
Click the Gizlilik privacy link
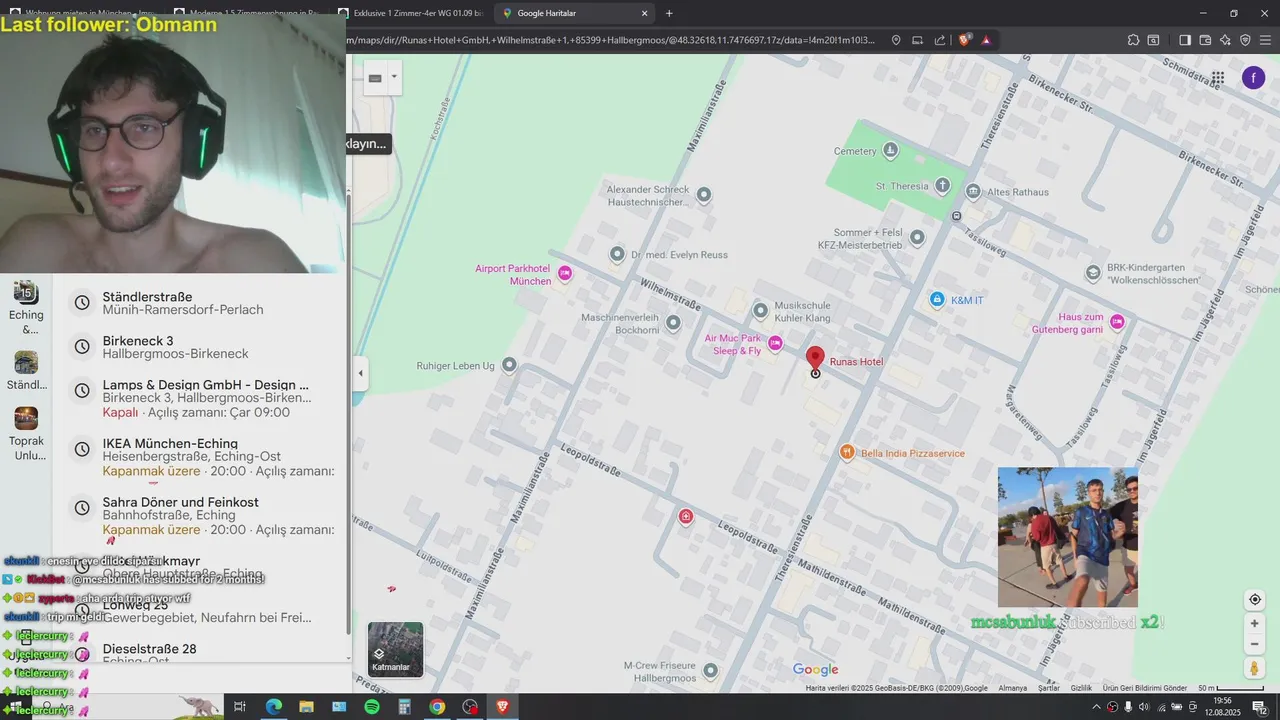click(x=1081, y=688)
